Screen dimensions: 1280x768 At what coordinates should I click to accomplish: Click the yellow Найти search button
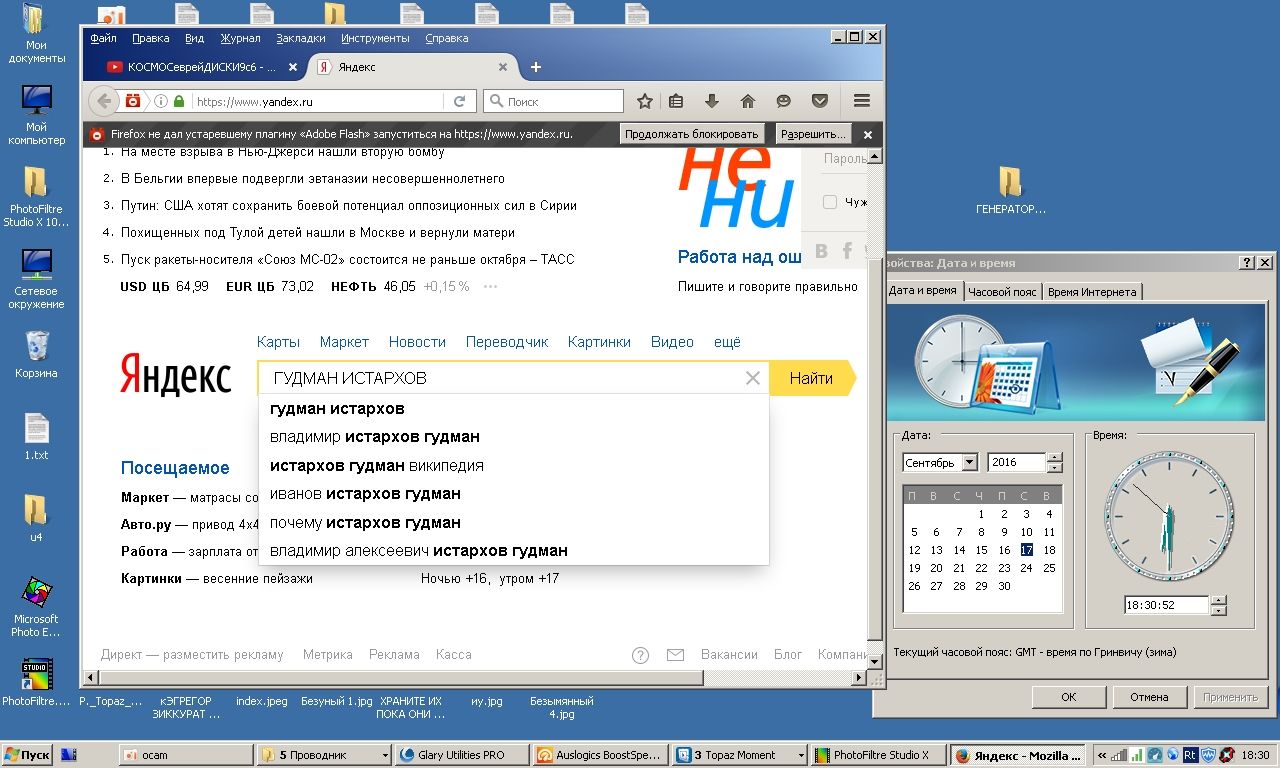coord(811,378)
